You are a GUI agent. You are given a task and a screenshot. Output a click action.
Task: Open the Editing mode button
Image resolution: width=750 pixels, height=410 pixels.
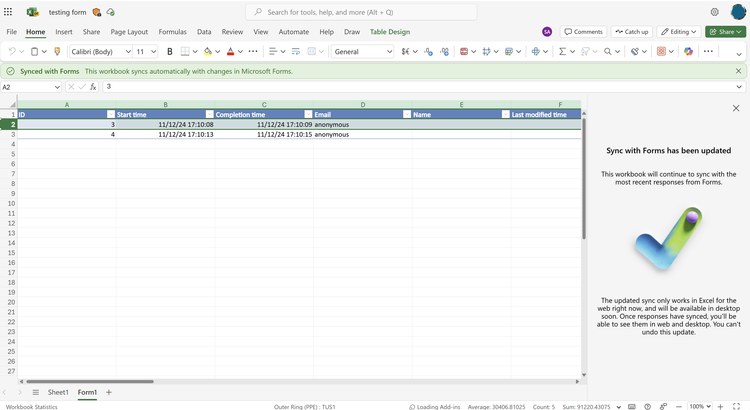679,32
